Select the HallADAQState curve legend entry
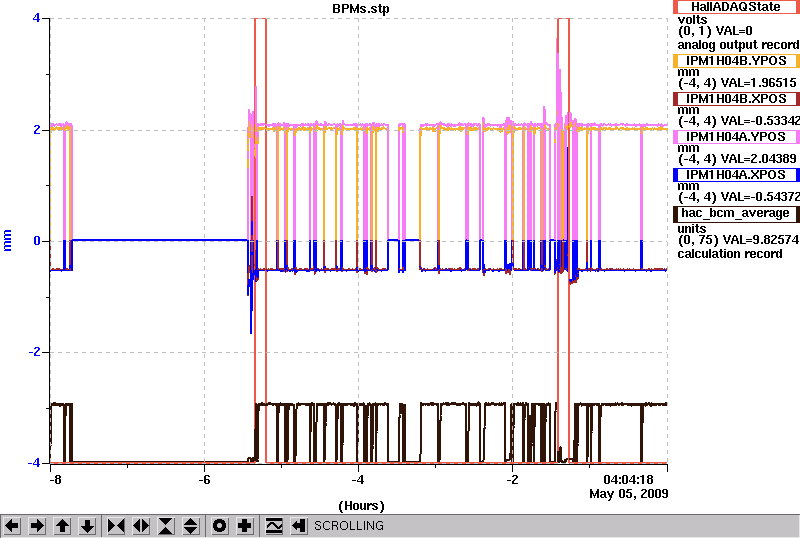 [x=736, y=7]
